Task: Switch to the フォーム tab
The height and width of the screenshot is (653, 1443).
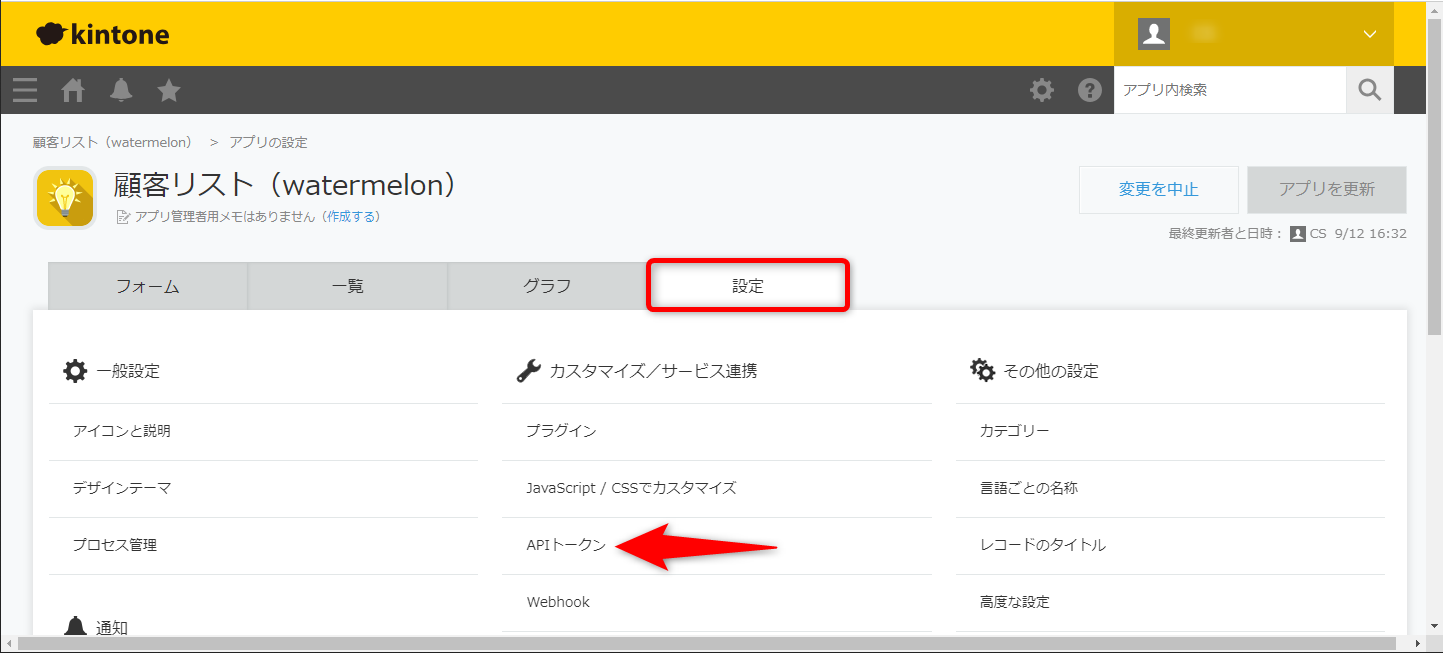Action: point(147,286)
